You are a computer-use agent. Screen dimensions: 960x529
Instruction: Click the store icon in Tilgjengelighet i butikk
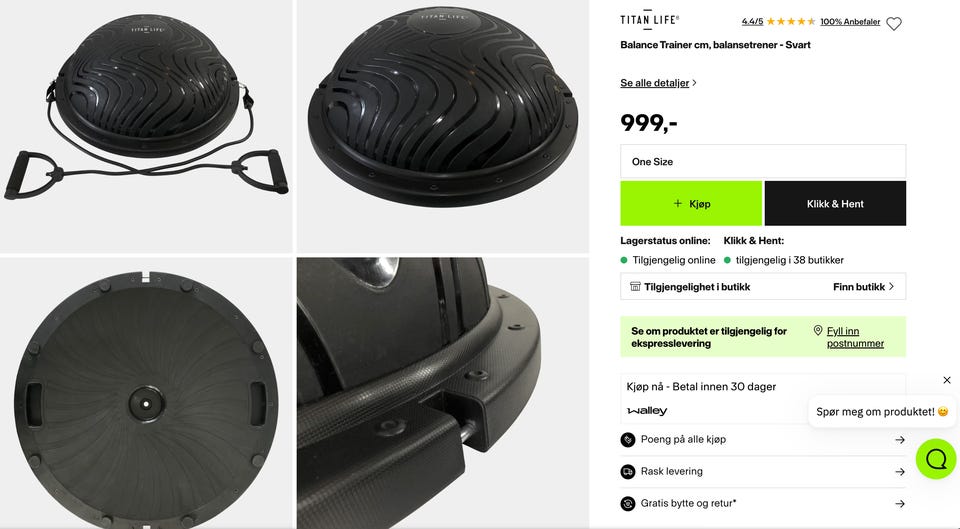[x=635, y=287]
